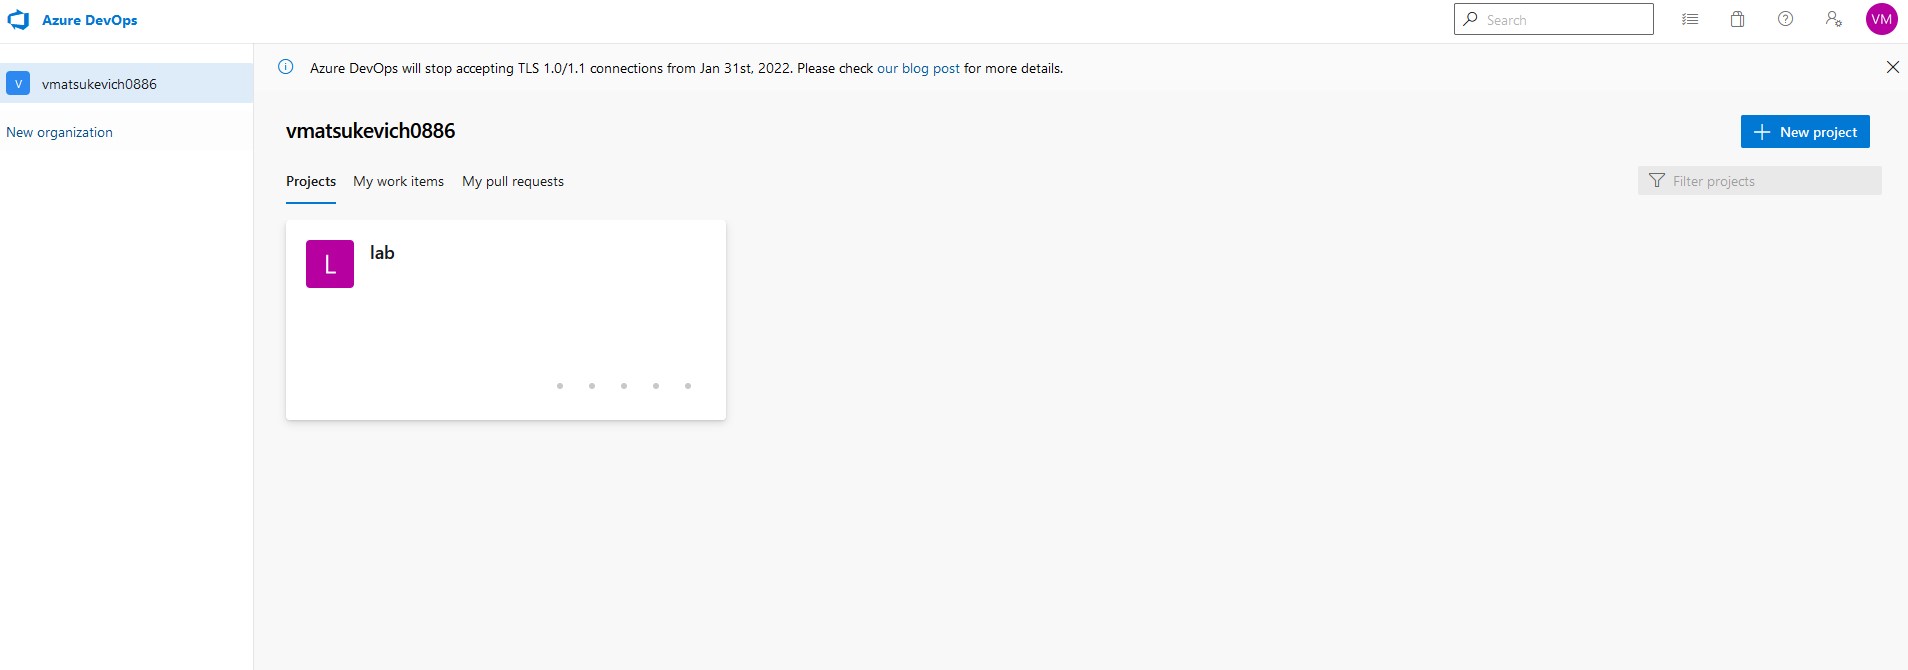Switch to My work items tab
Screen dimensions: 1908x670
[x=398, y=181]
